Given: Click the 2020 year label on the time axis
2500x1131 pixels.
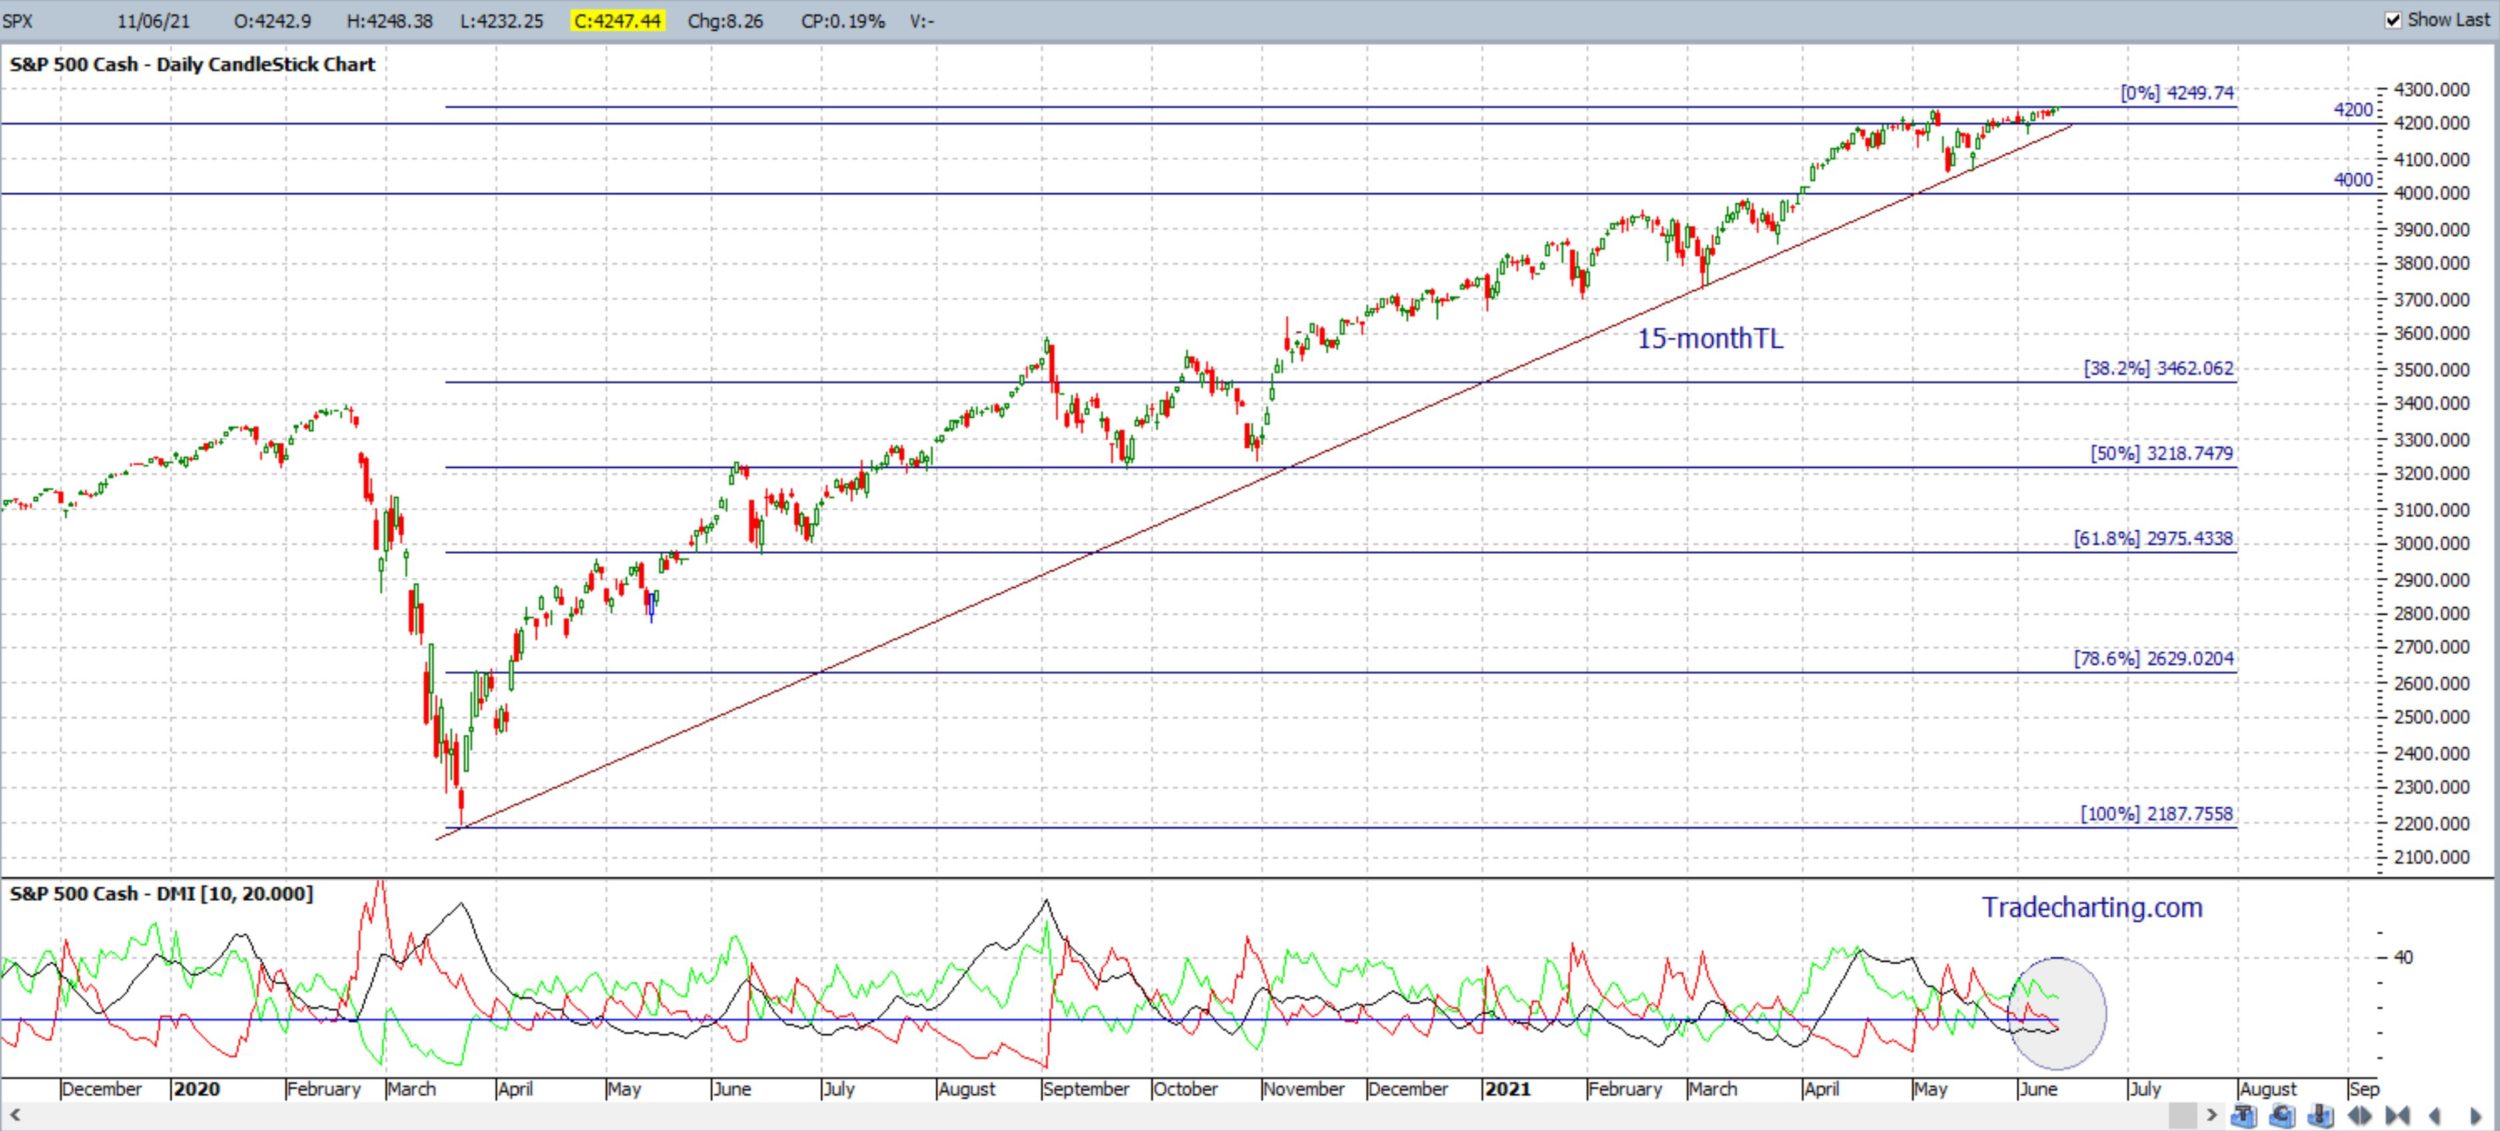Looking at the screenshot, I should 196,1088.
